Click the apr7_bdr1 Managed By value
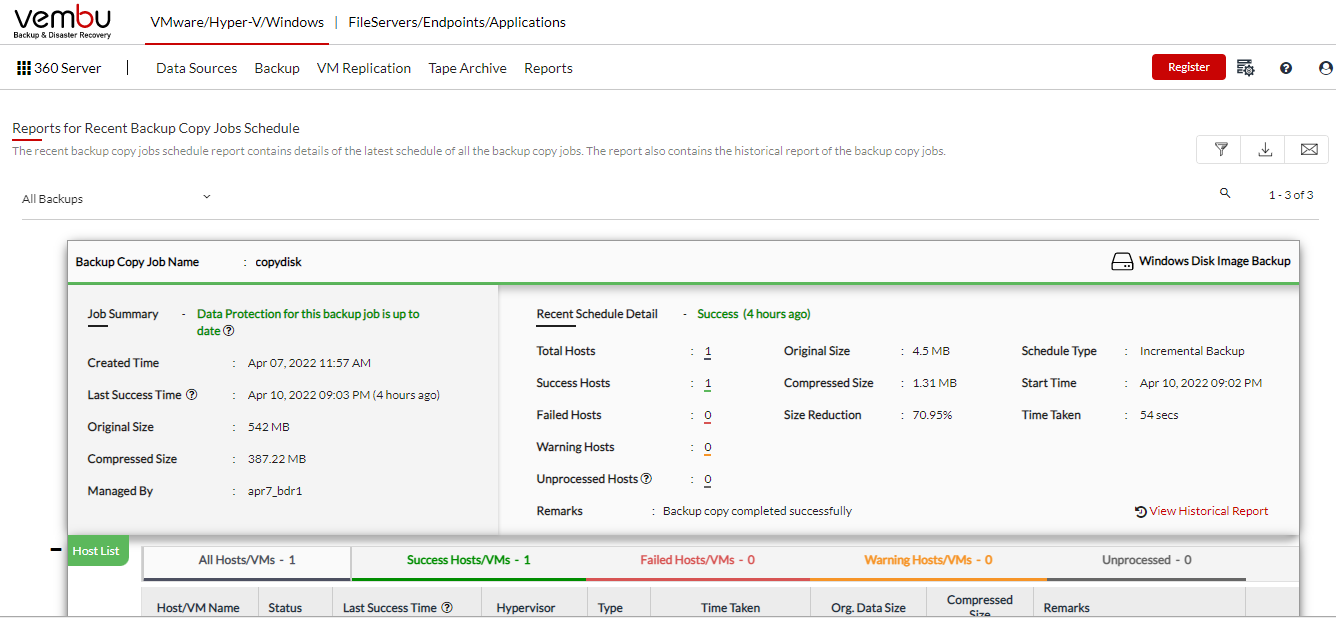Image resolution: width=1336 pixels, height=618 pixels. [x=274, y=491]
